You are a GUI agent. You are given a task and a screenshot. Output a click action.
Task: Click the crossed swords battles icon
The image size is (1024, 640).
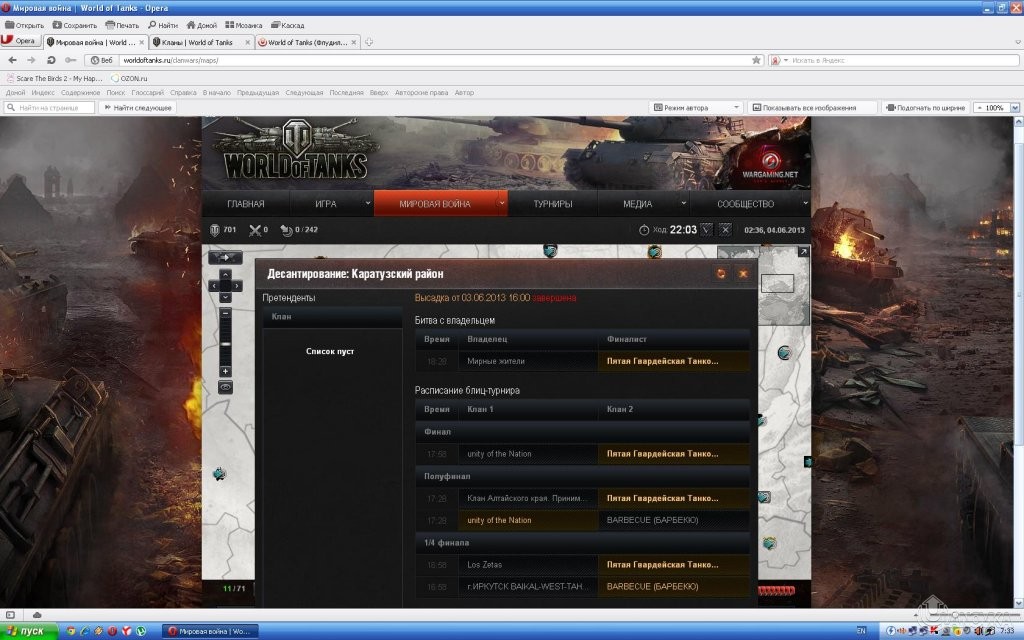coord(254,230)
